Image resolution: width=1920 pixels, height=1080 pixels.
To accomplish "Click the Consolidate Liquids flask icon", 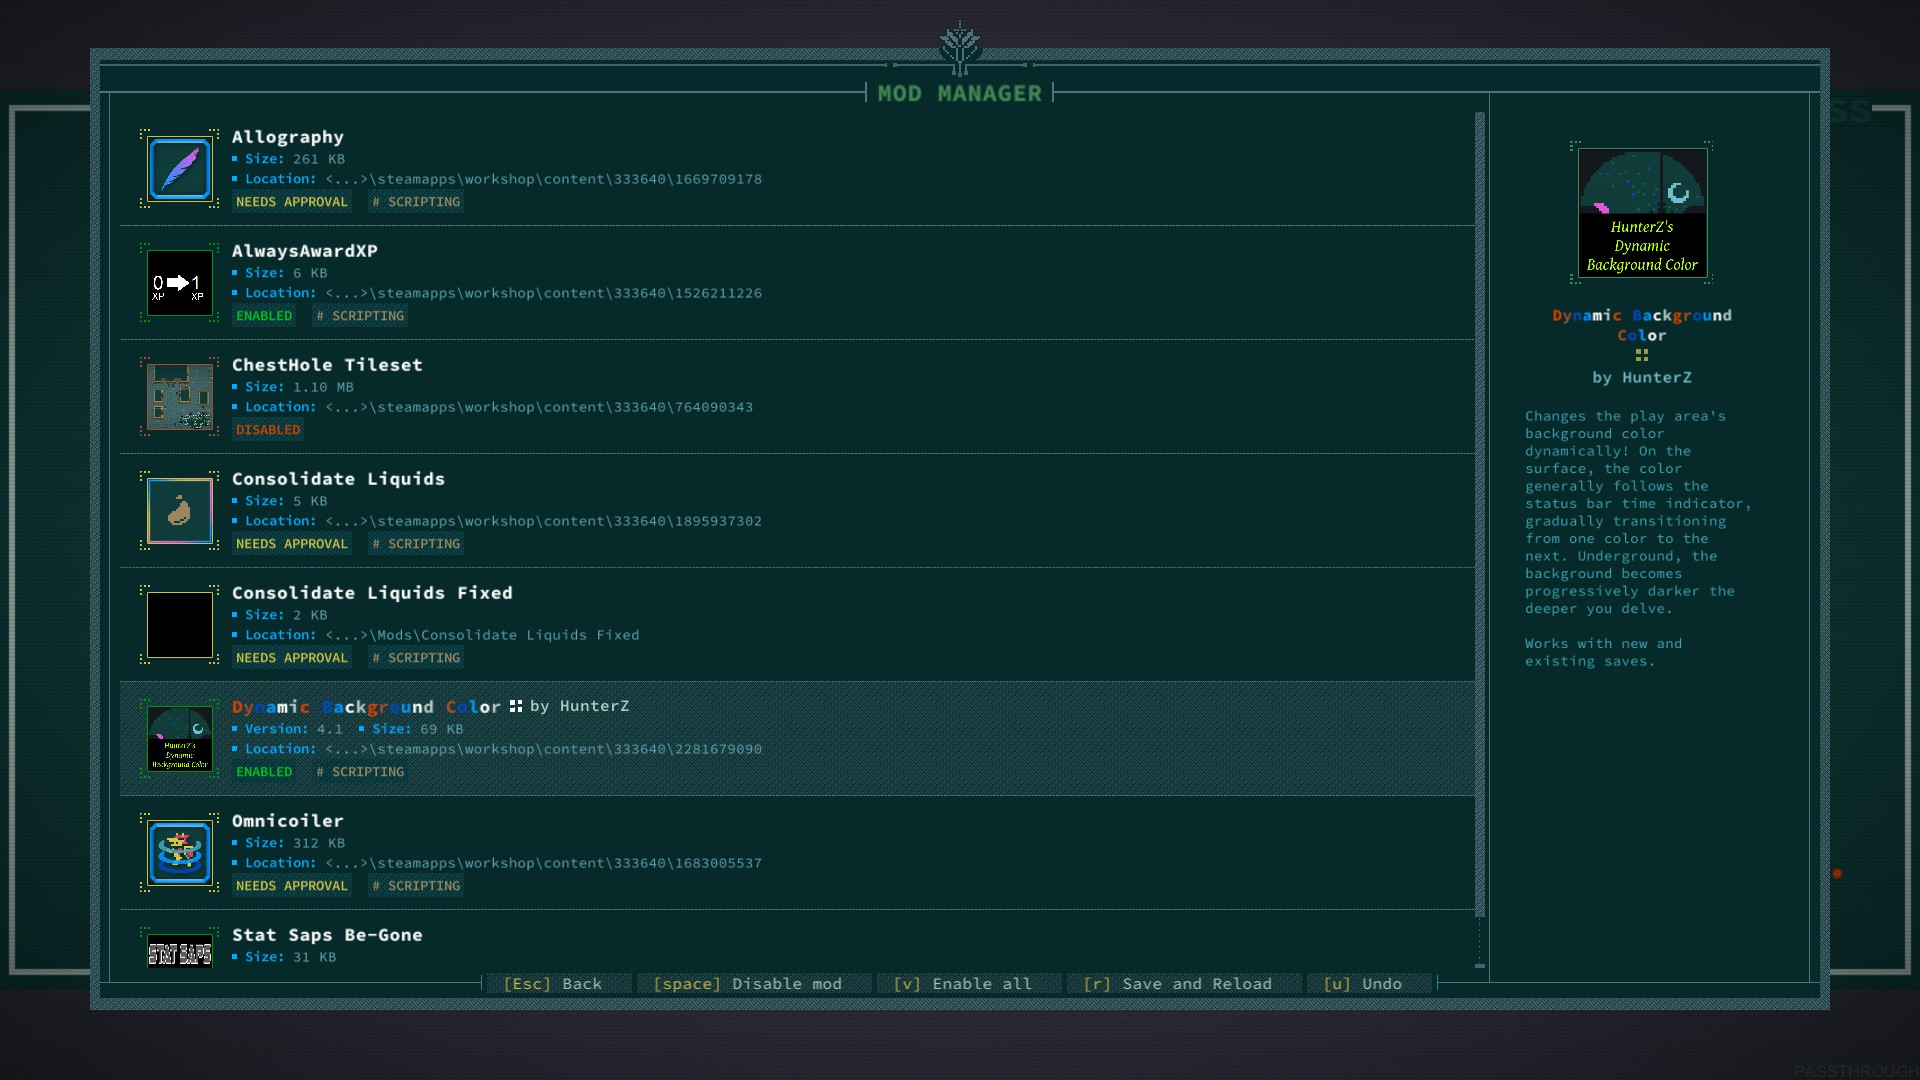I will pyautogui.click(x=180, y=511).
